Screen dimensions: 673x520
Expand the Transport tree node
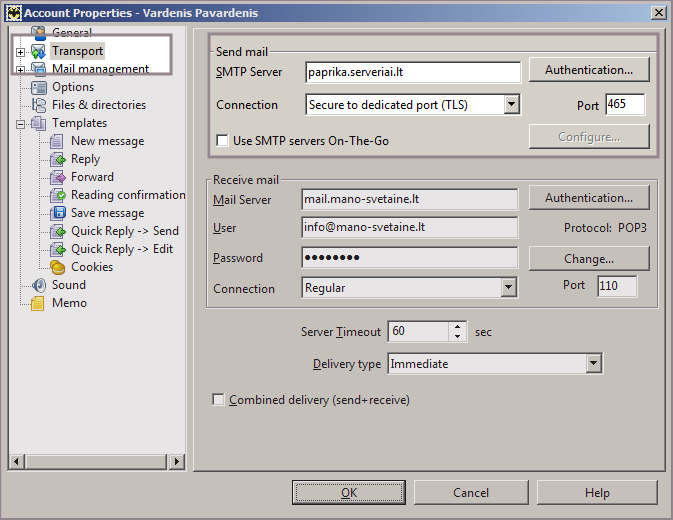tap(20, 51)
